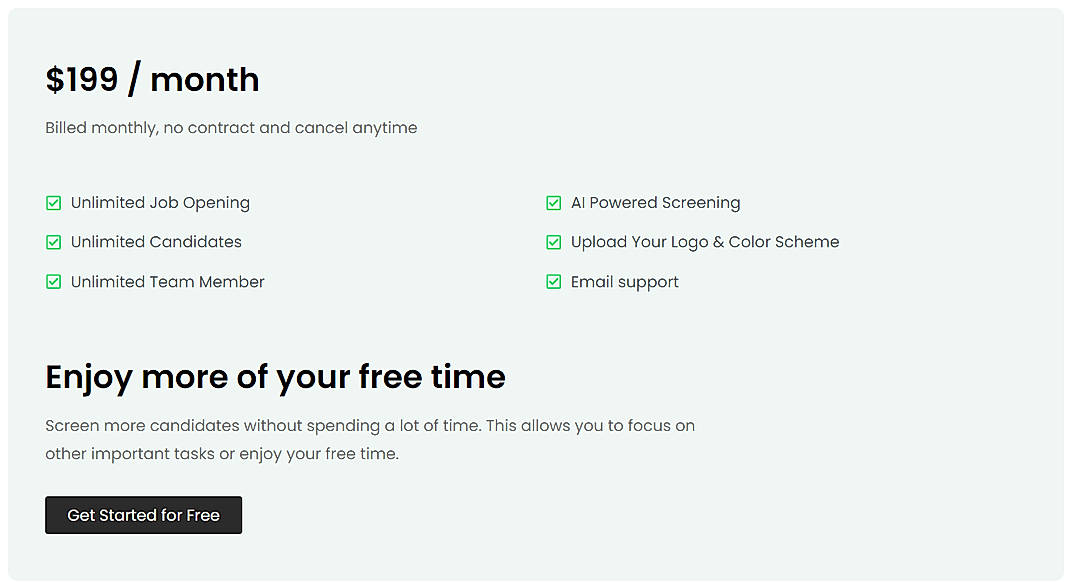This screenshot has height=582, width=1070.
Task: Expand the Unlimited Candidates feature entry
Action: (156, 242)
